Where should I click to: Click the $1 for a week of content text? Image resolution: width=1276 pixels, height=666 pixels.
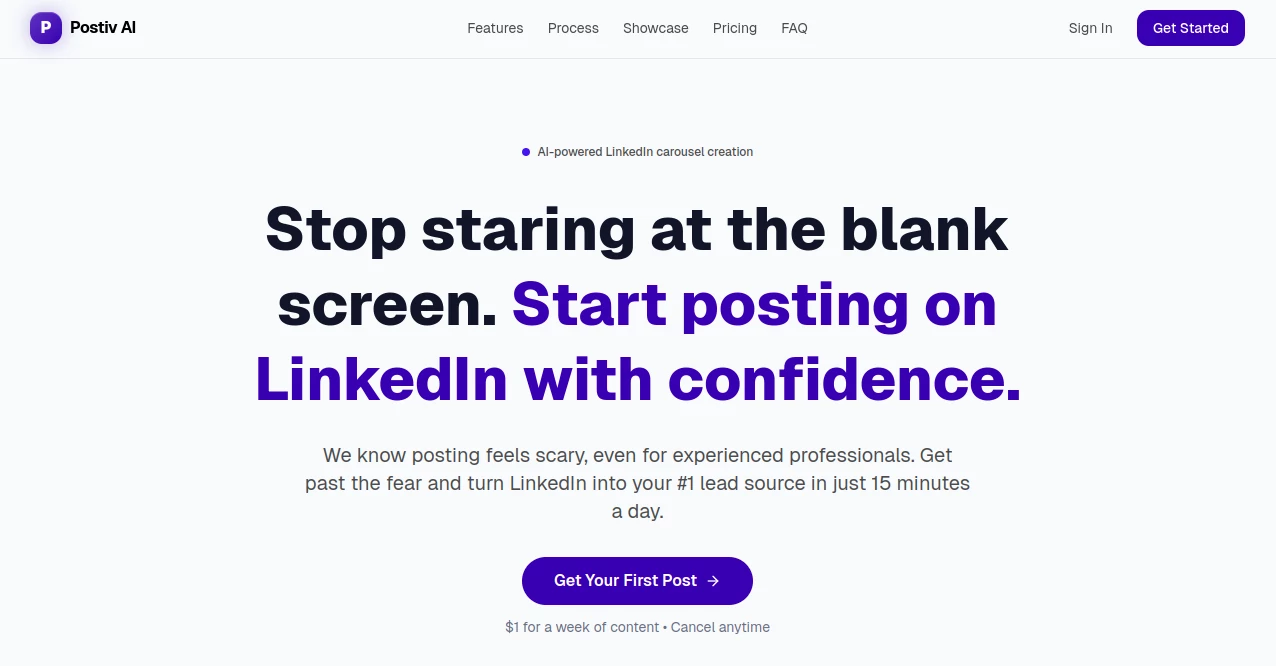point(582,627)
